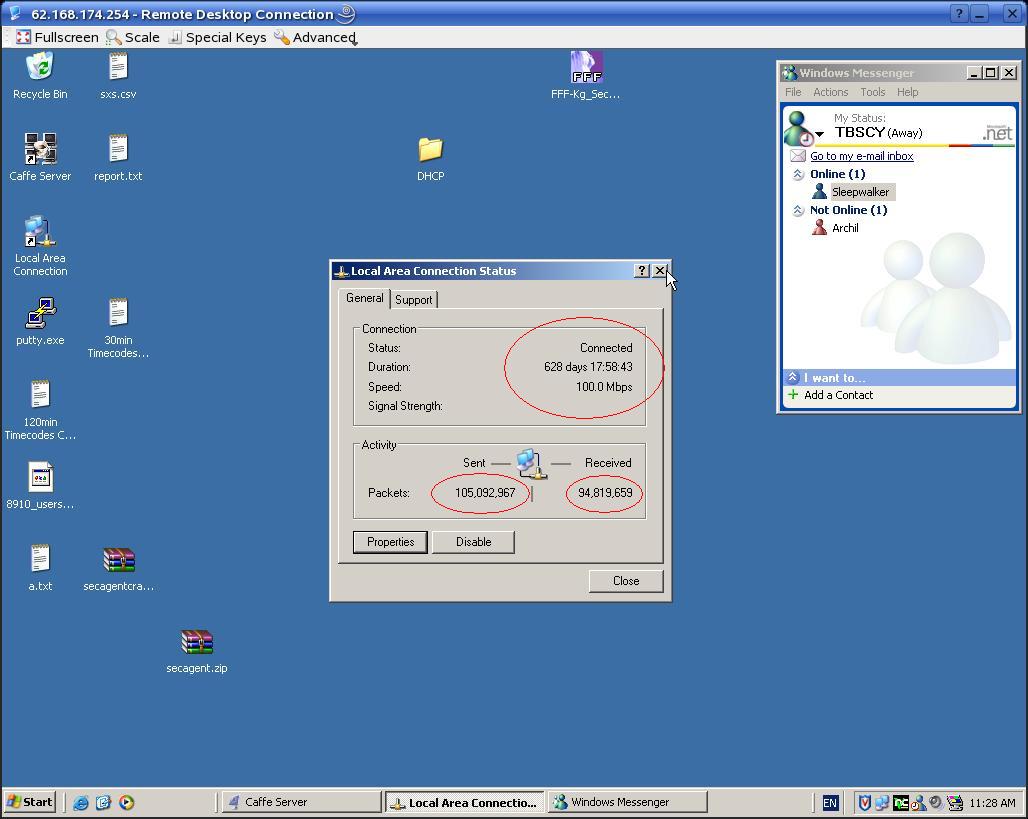
Task: Open Go to my e-mail inbox link
Action: 861,156
